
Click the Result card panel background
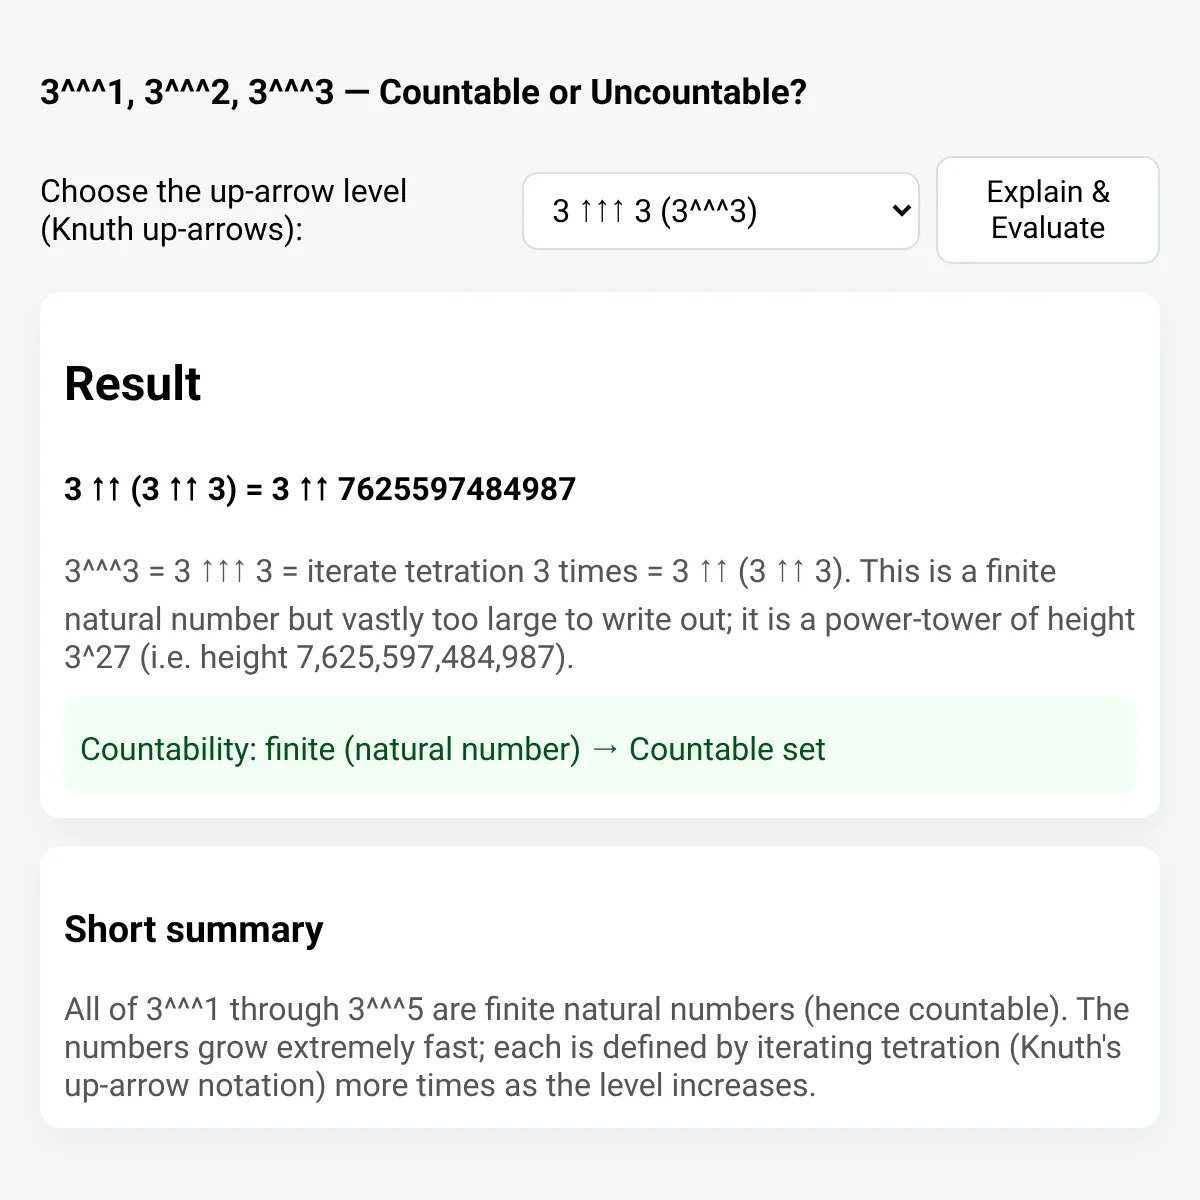(600, 555)
